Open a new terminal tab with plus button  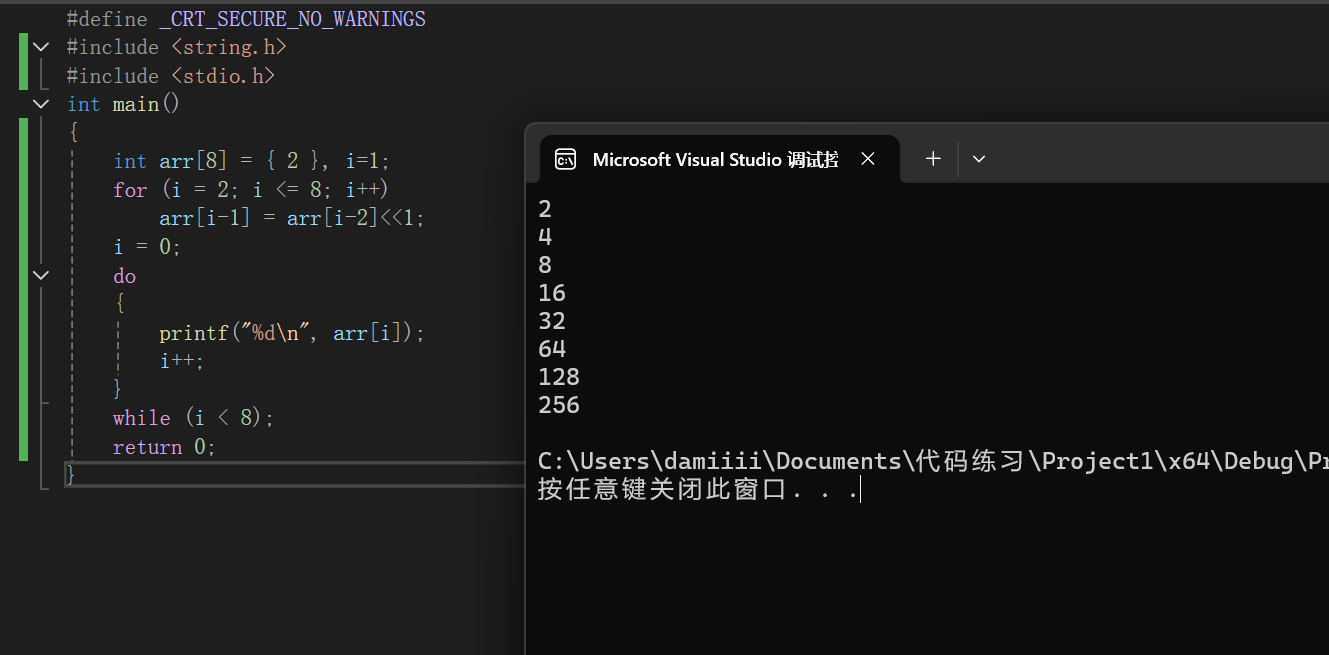pos(933,159)
